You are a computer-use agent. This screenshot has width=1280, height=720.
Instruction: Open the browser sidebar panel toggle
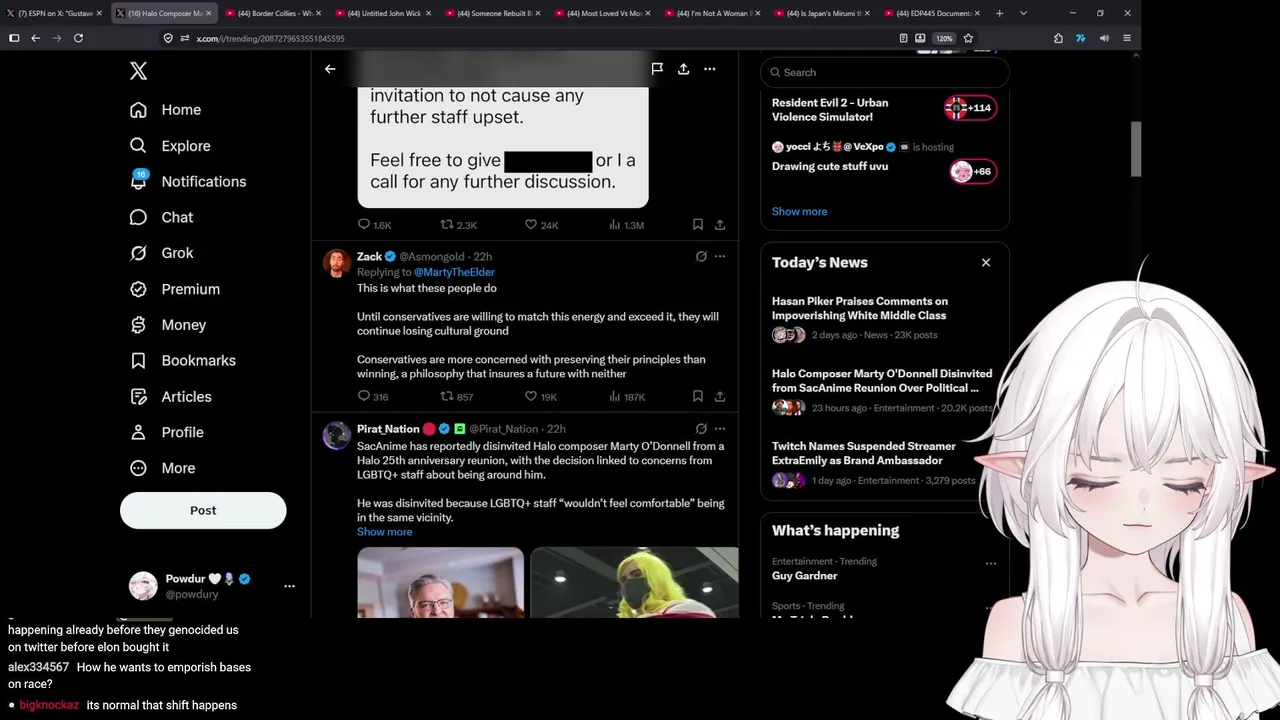click(14, 38)
